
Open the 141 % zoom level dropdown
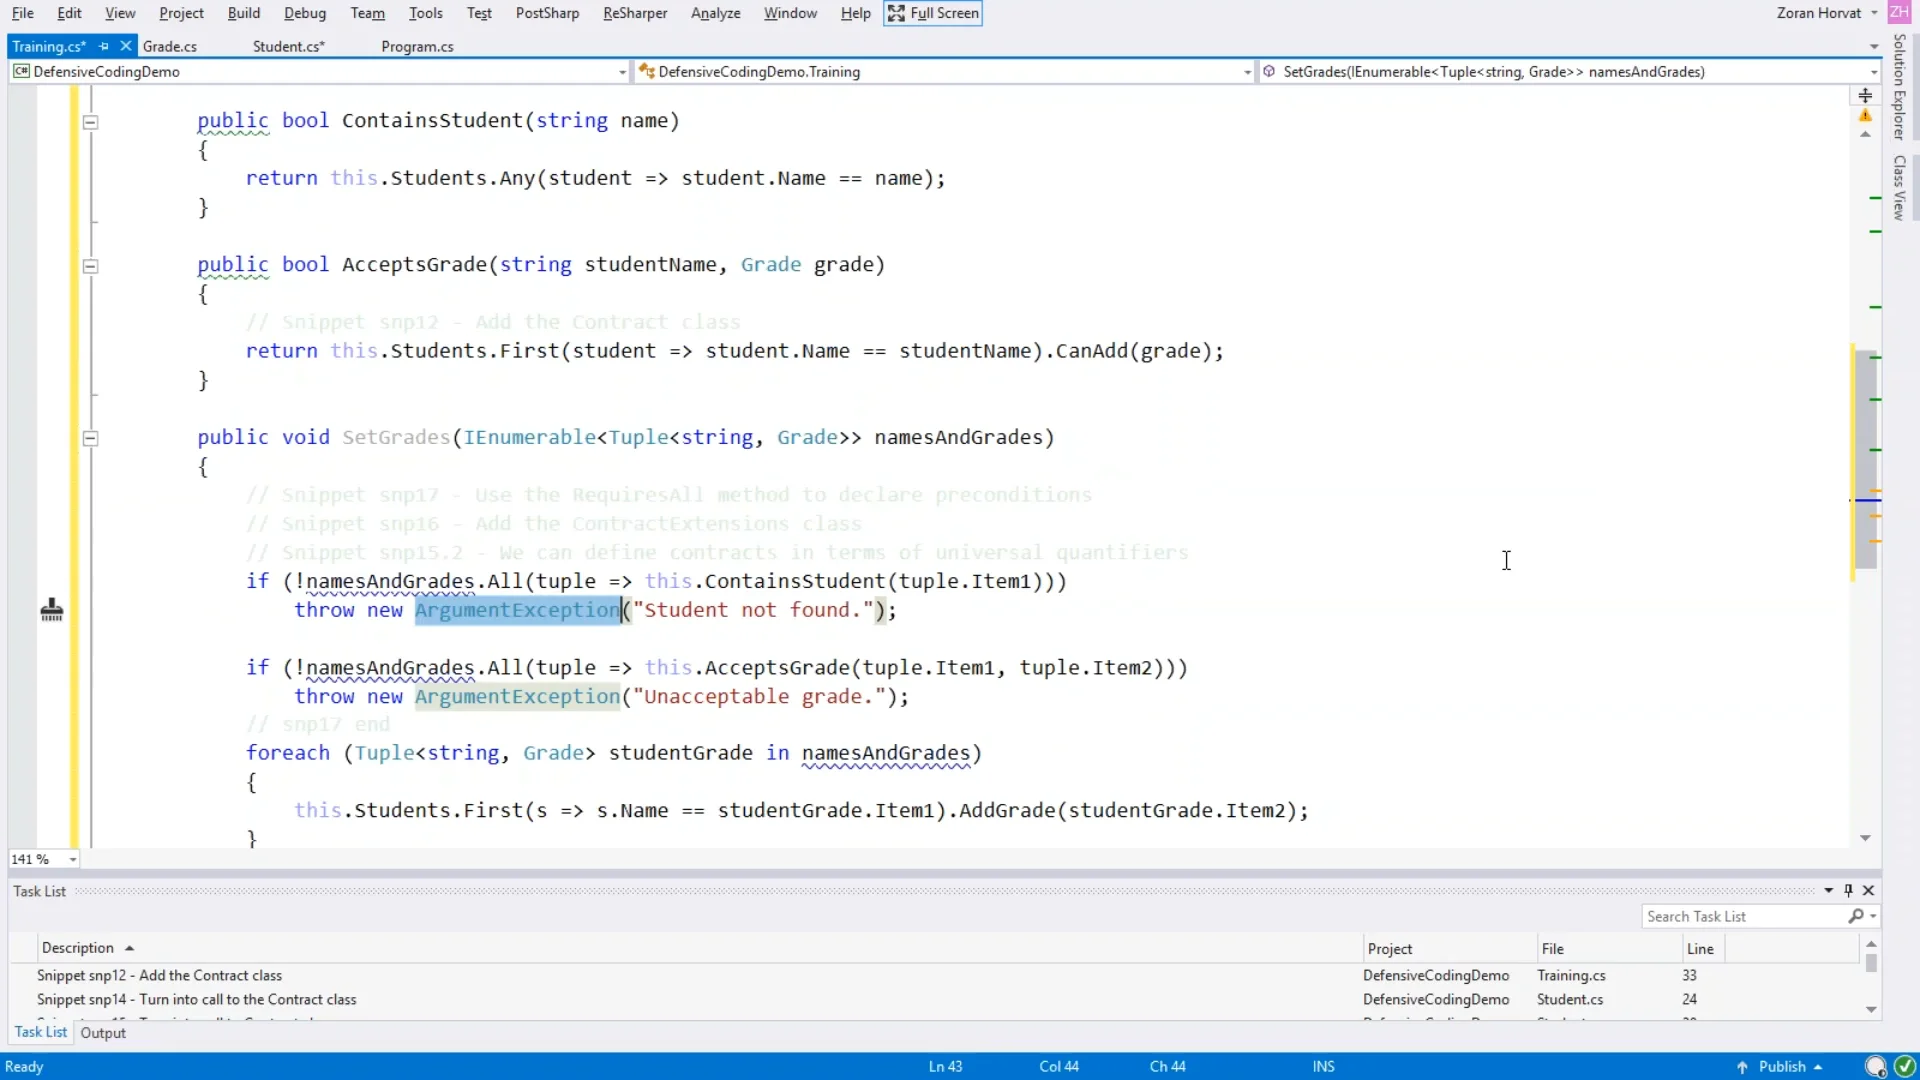[x=72, y=859]
